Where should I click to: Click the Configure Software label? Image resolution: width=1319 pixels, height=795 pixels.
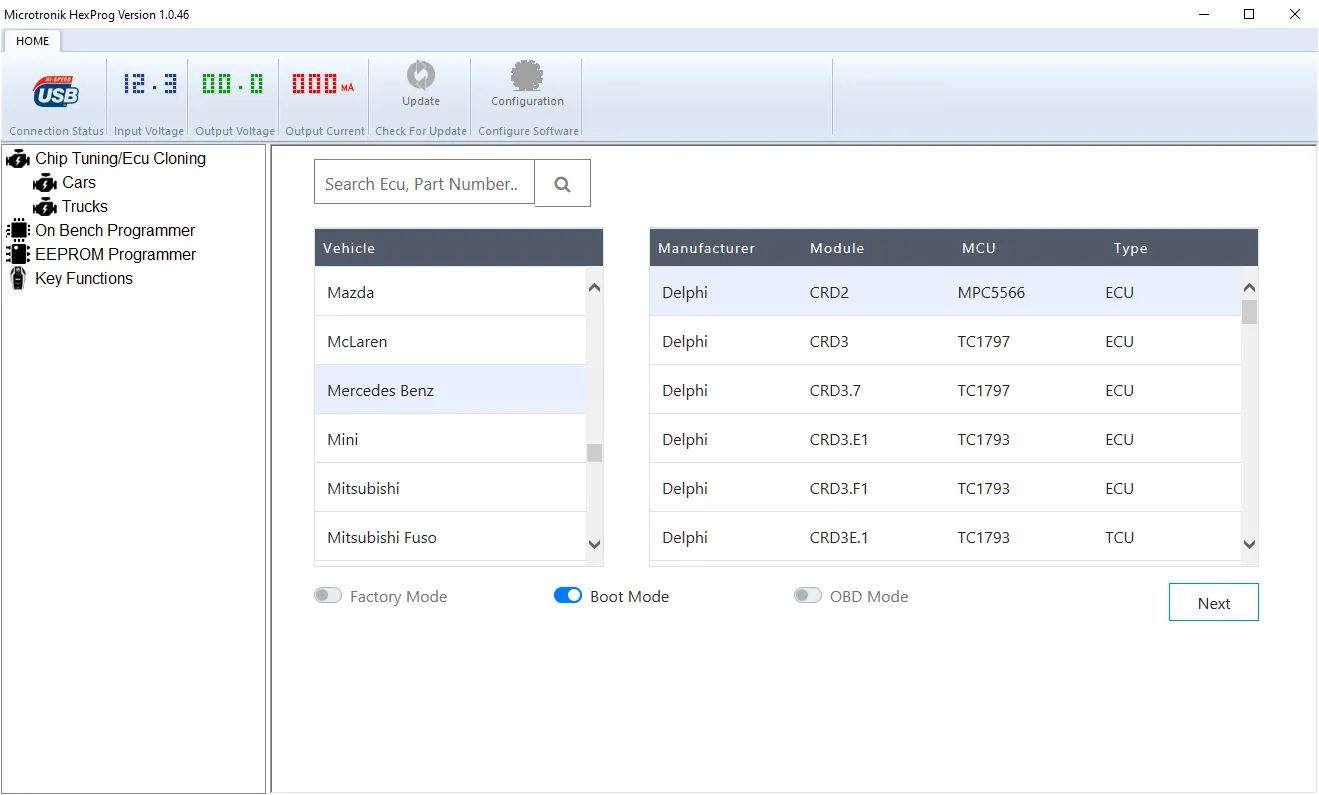tap(528, 131)
